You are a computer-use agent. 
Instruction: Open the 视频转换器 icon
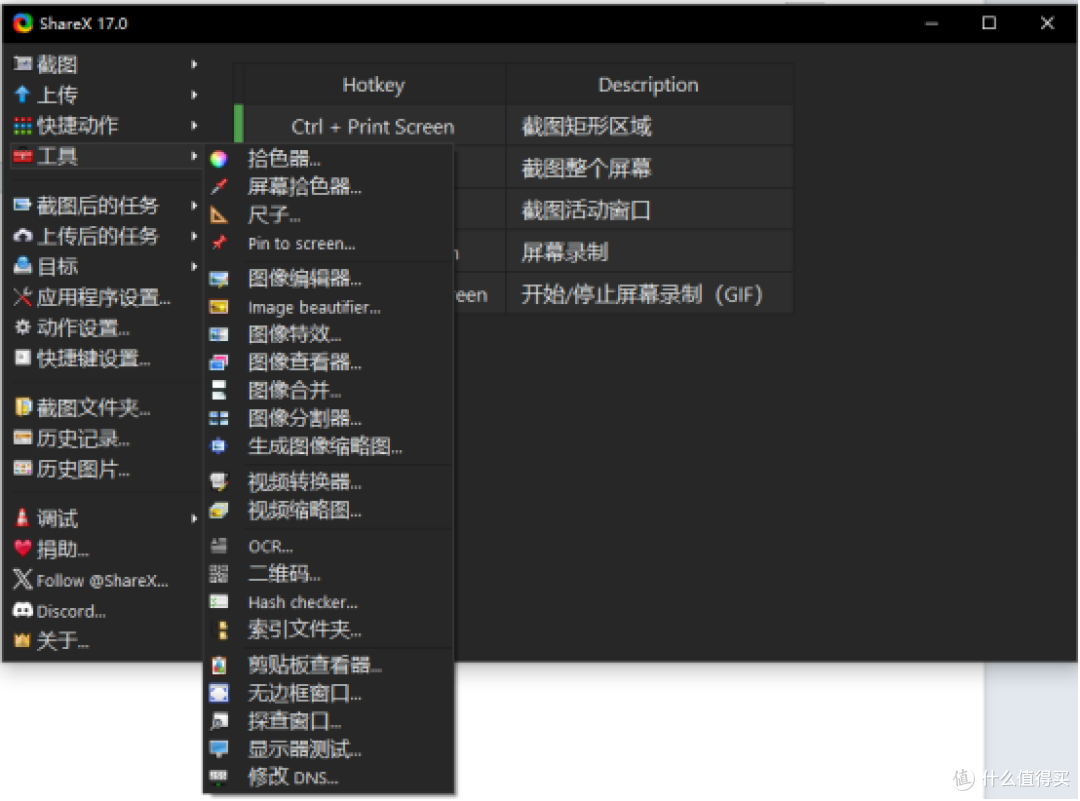219,482
